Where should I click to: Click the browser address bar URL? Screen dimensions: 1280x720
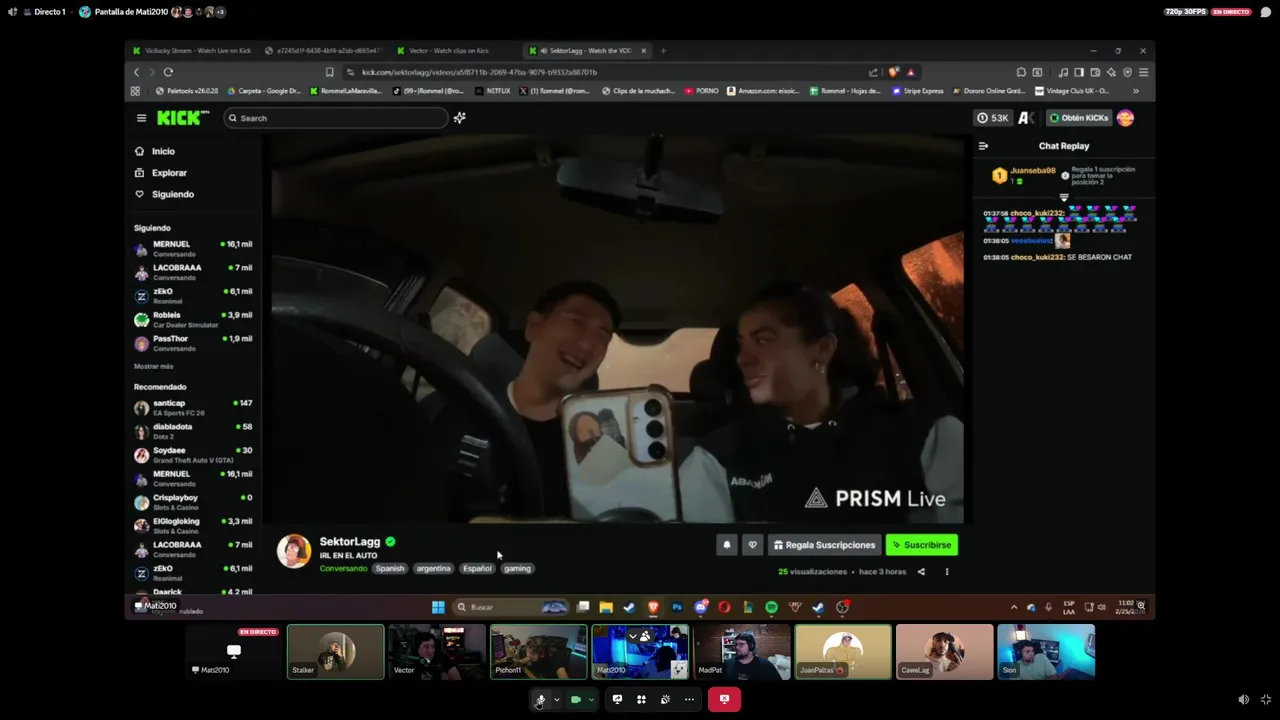[x=479, y=72]
